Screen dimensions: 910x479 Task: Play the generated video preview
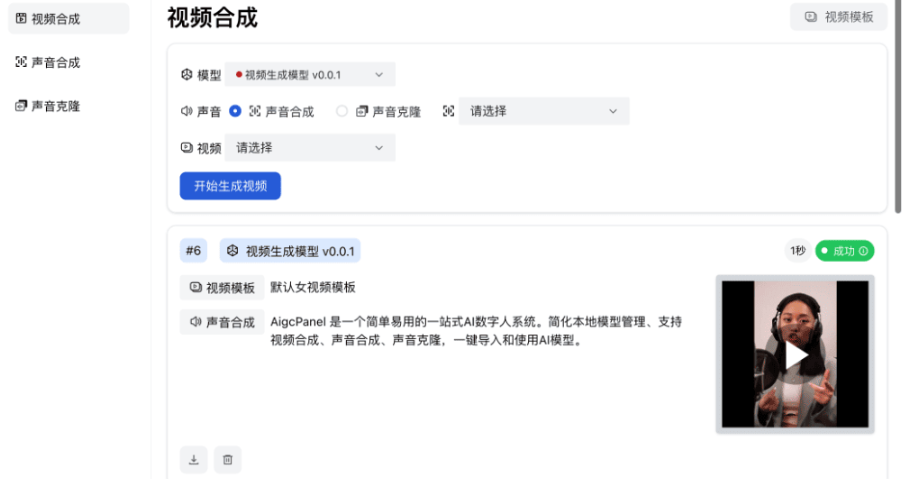(x=795, y=354)
